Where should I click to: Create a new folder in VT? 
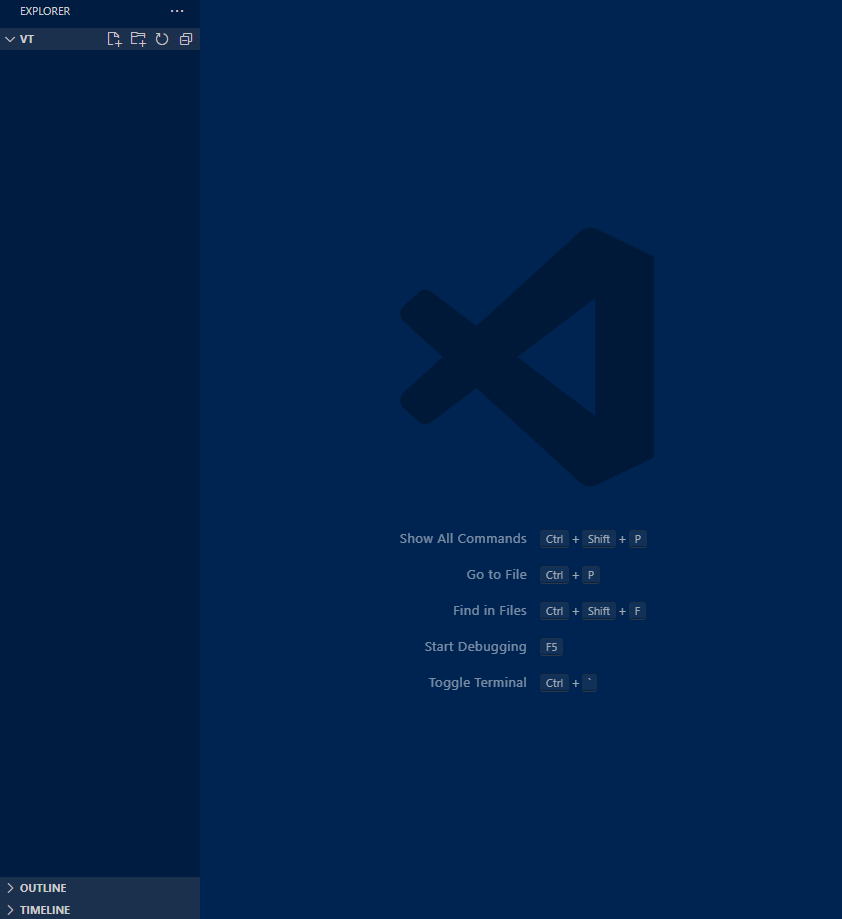[x=138, y=39]
